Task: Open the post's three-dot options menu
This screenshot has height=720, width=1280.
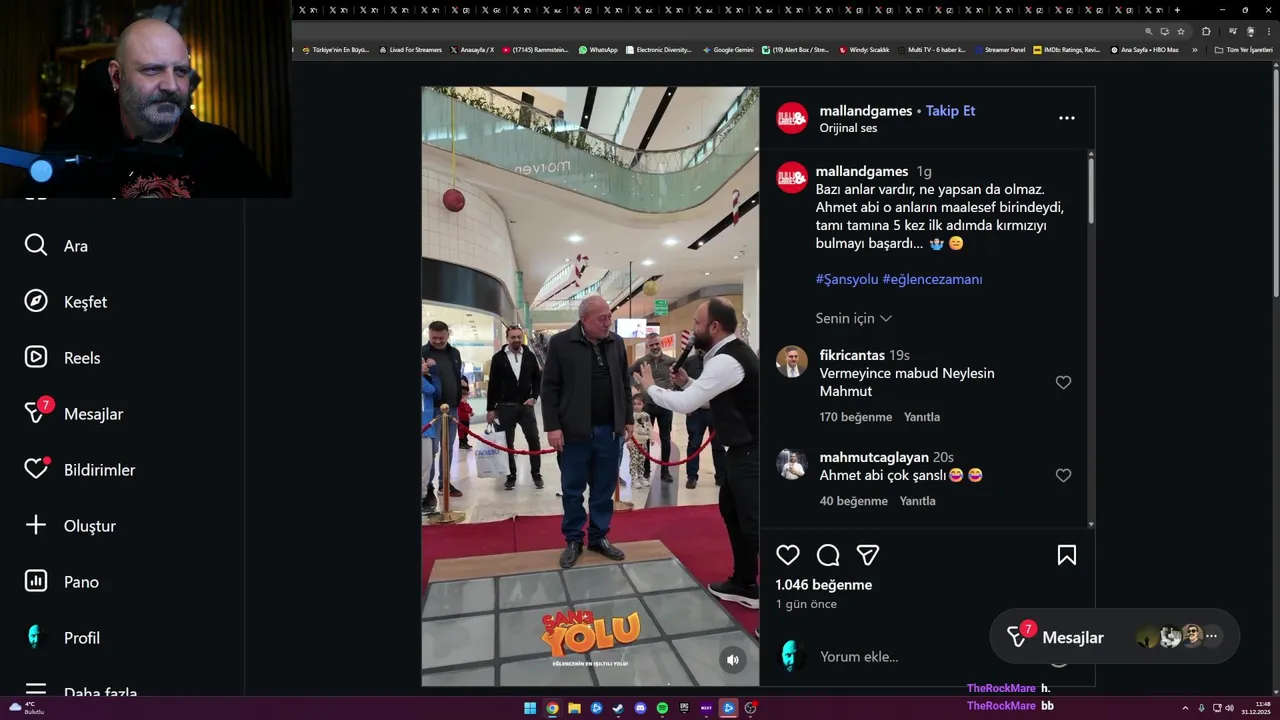Action: click(x=1067, y=118)
